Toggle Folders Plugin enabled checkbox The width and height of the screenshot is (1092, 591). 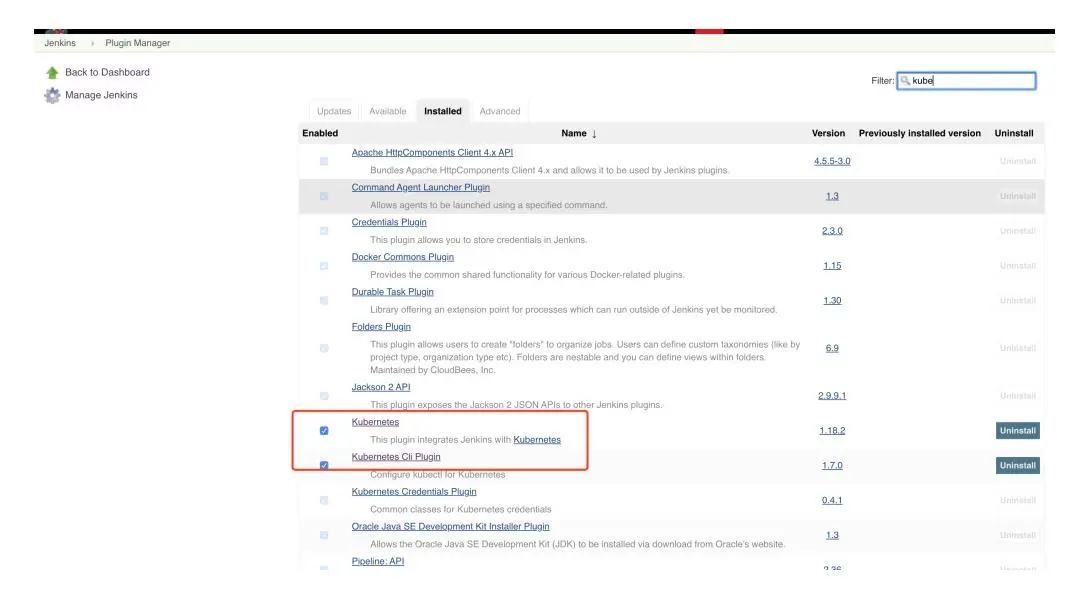click(324, 348)
